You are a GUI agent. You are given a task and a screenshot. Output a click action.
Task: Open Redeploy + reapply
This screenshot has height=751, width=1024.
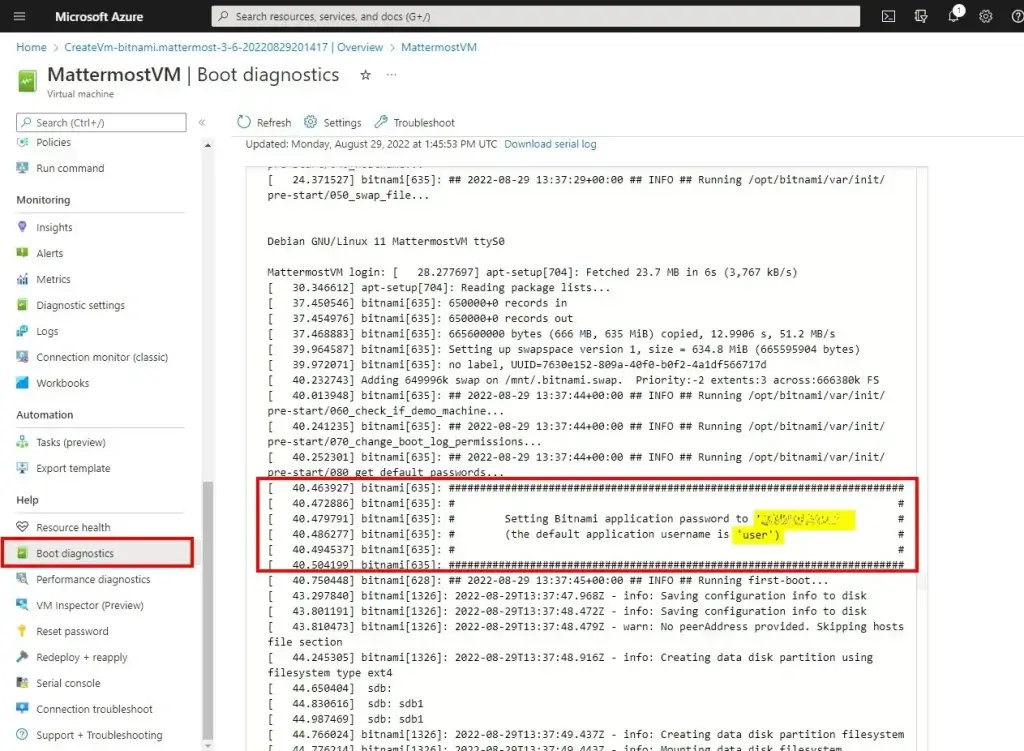(82, 657)
